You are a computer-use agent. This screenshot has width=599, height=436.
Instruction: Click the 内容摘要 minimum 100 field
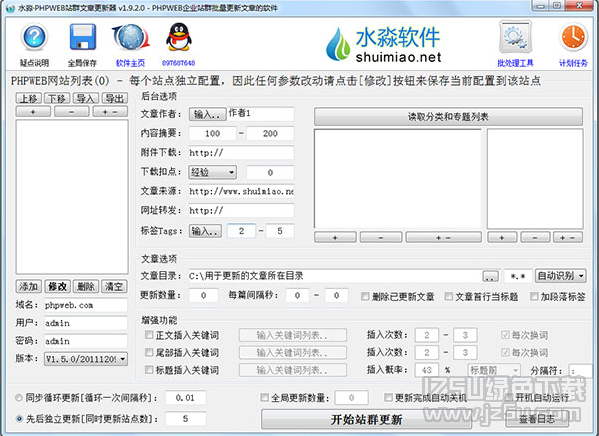click(212, 133)
